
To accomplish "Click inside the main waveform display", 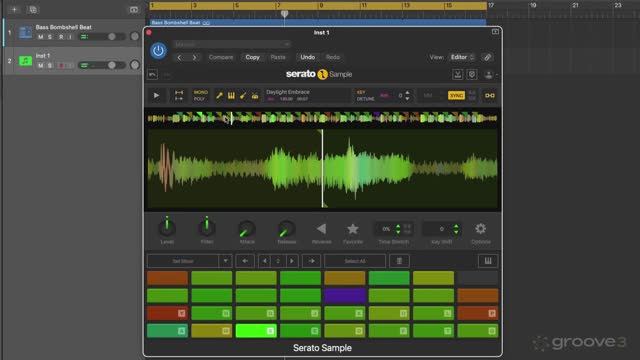I will 322,169.
